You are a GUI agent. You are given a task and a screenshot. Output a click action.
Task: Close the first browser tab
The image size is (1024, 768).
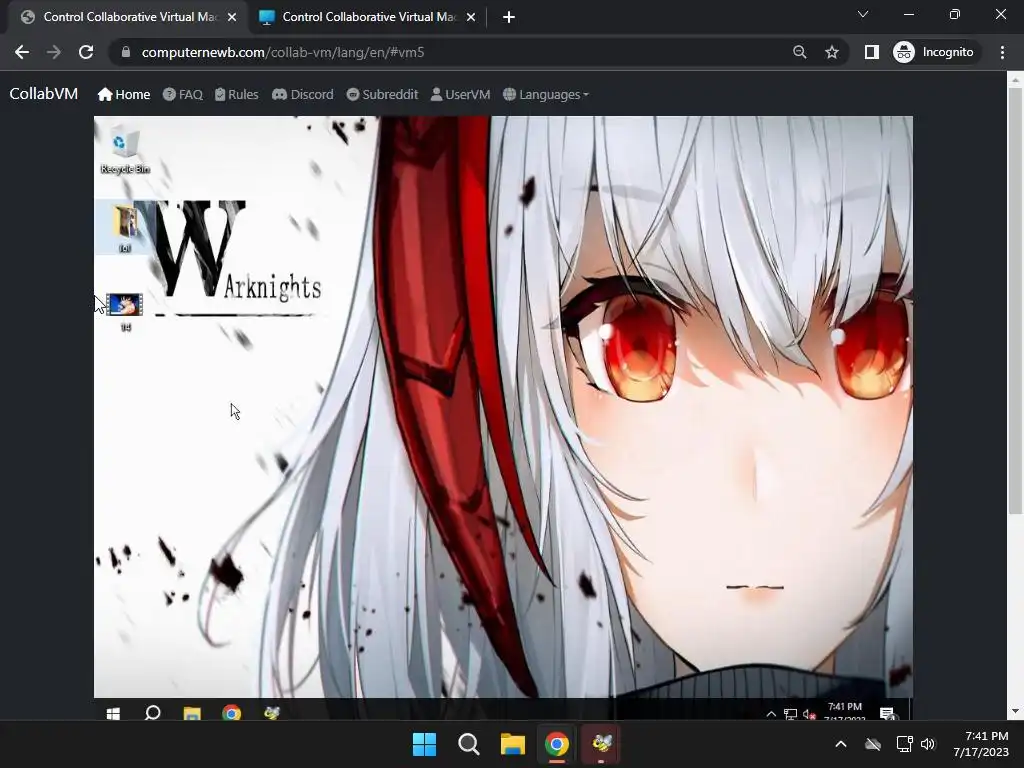[x=232, y=17]
